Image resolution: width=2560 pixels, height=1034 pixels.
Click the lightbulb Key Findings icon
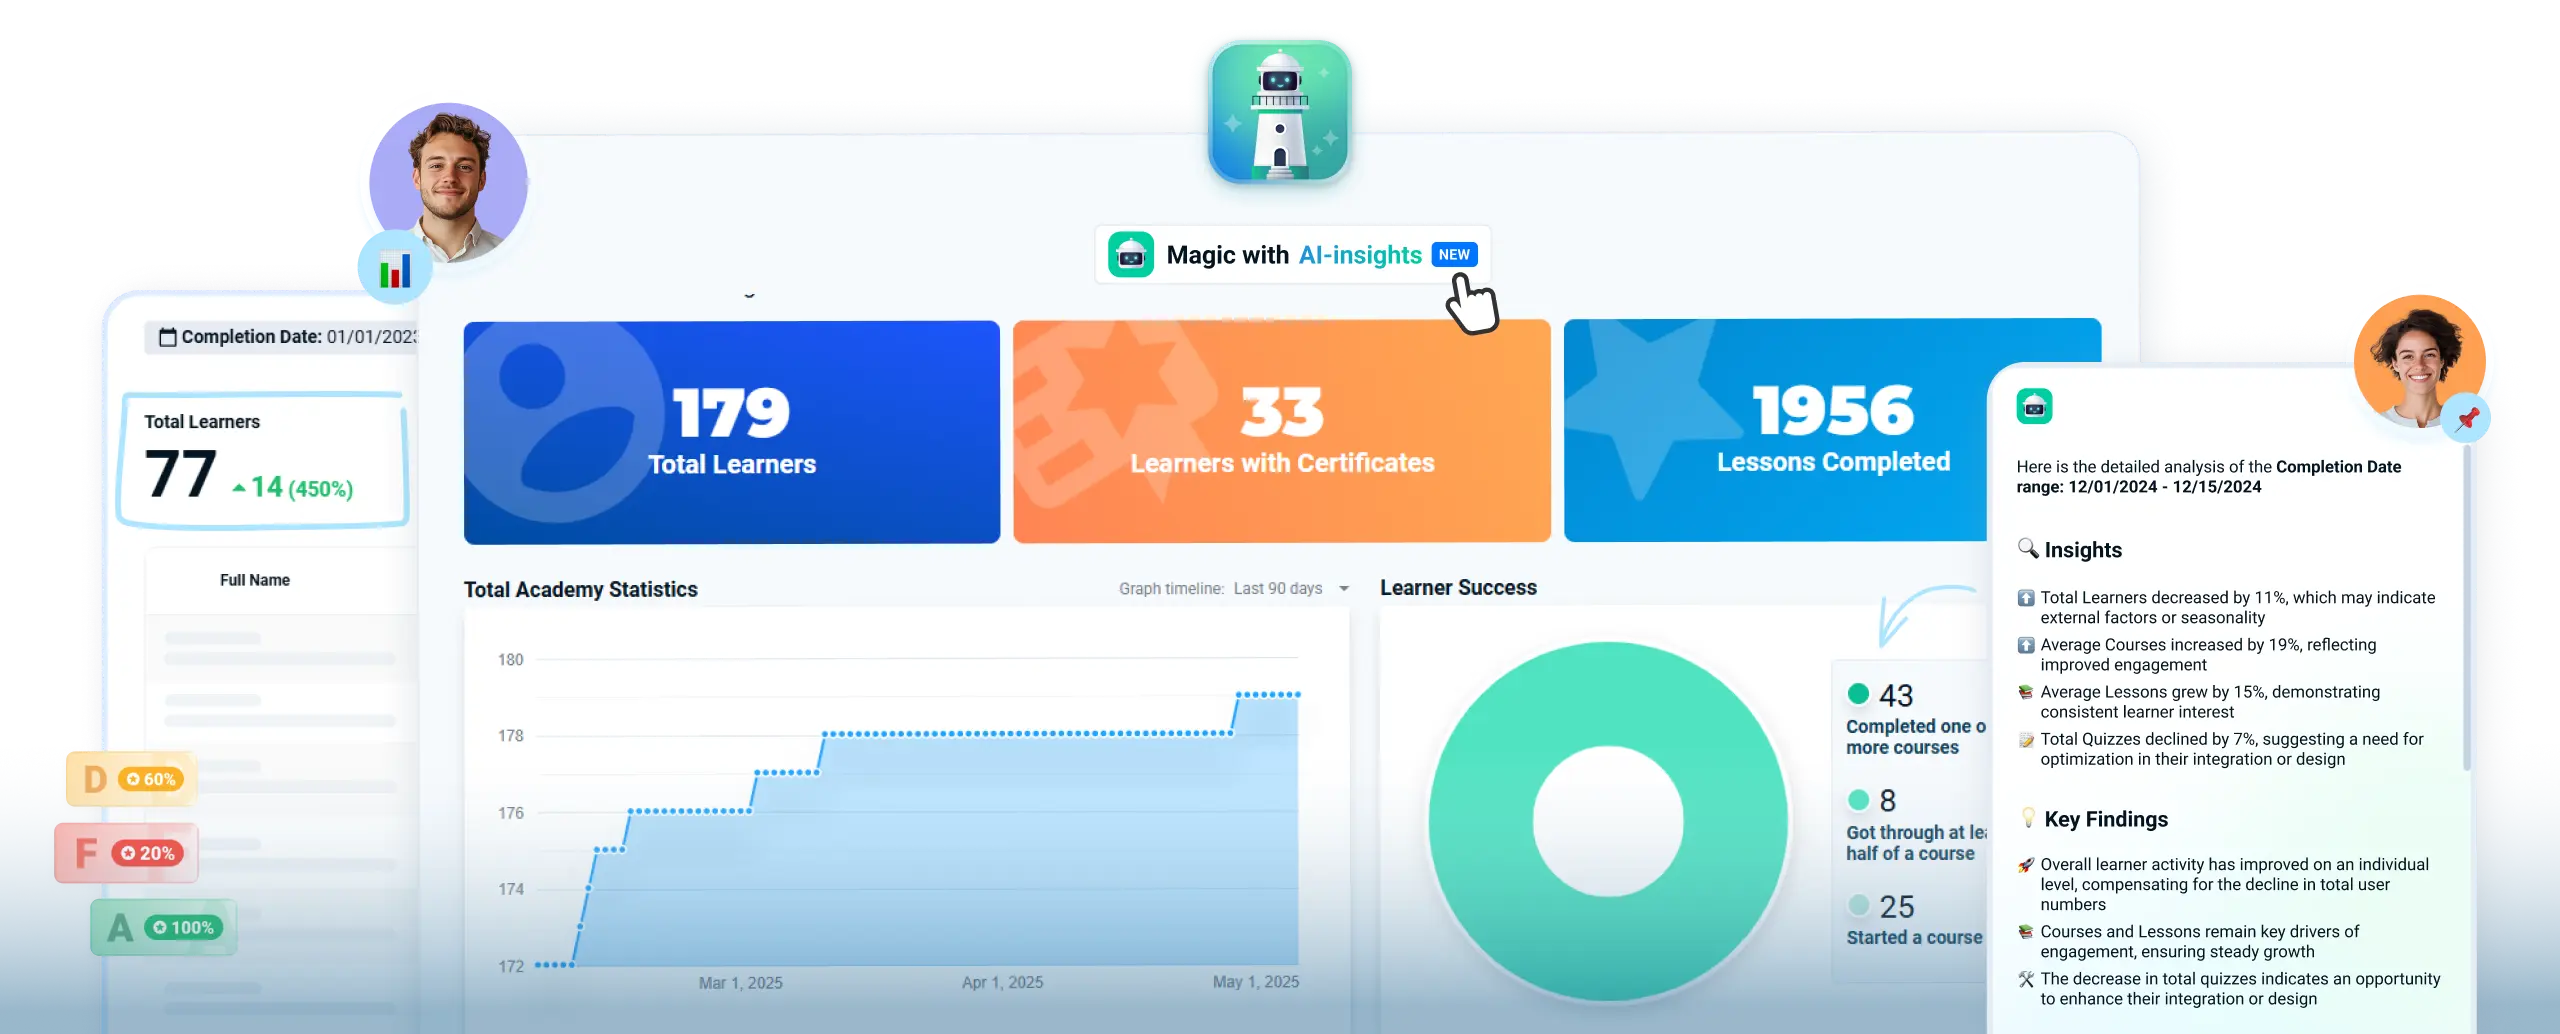click(x=2027, y=818)
